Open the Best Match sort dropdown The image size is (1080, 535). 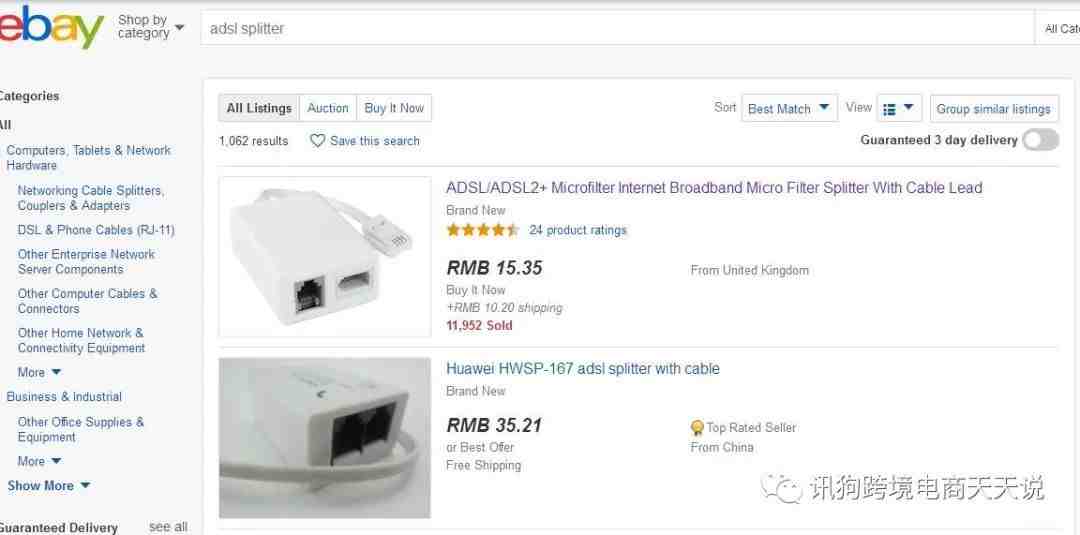click(789, 108)
